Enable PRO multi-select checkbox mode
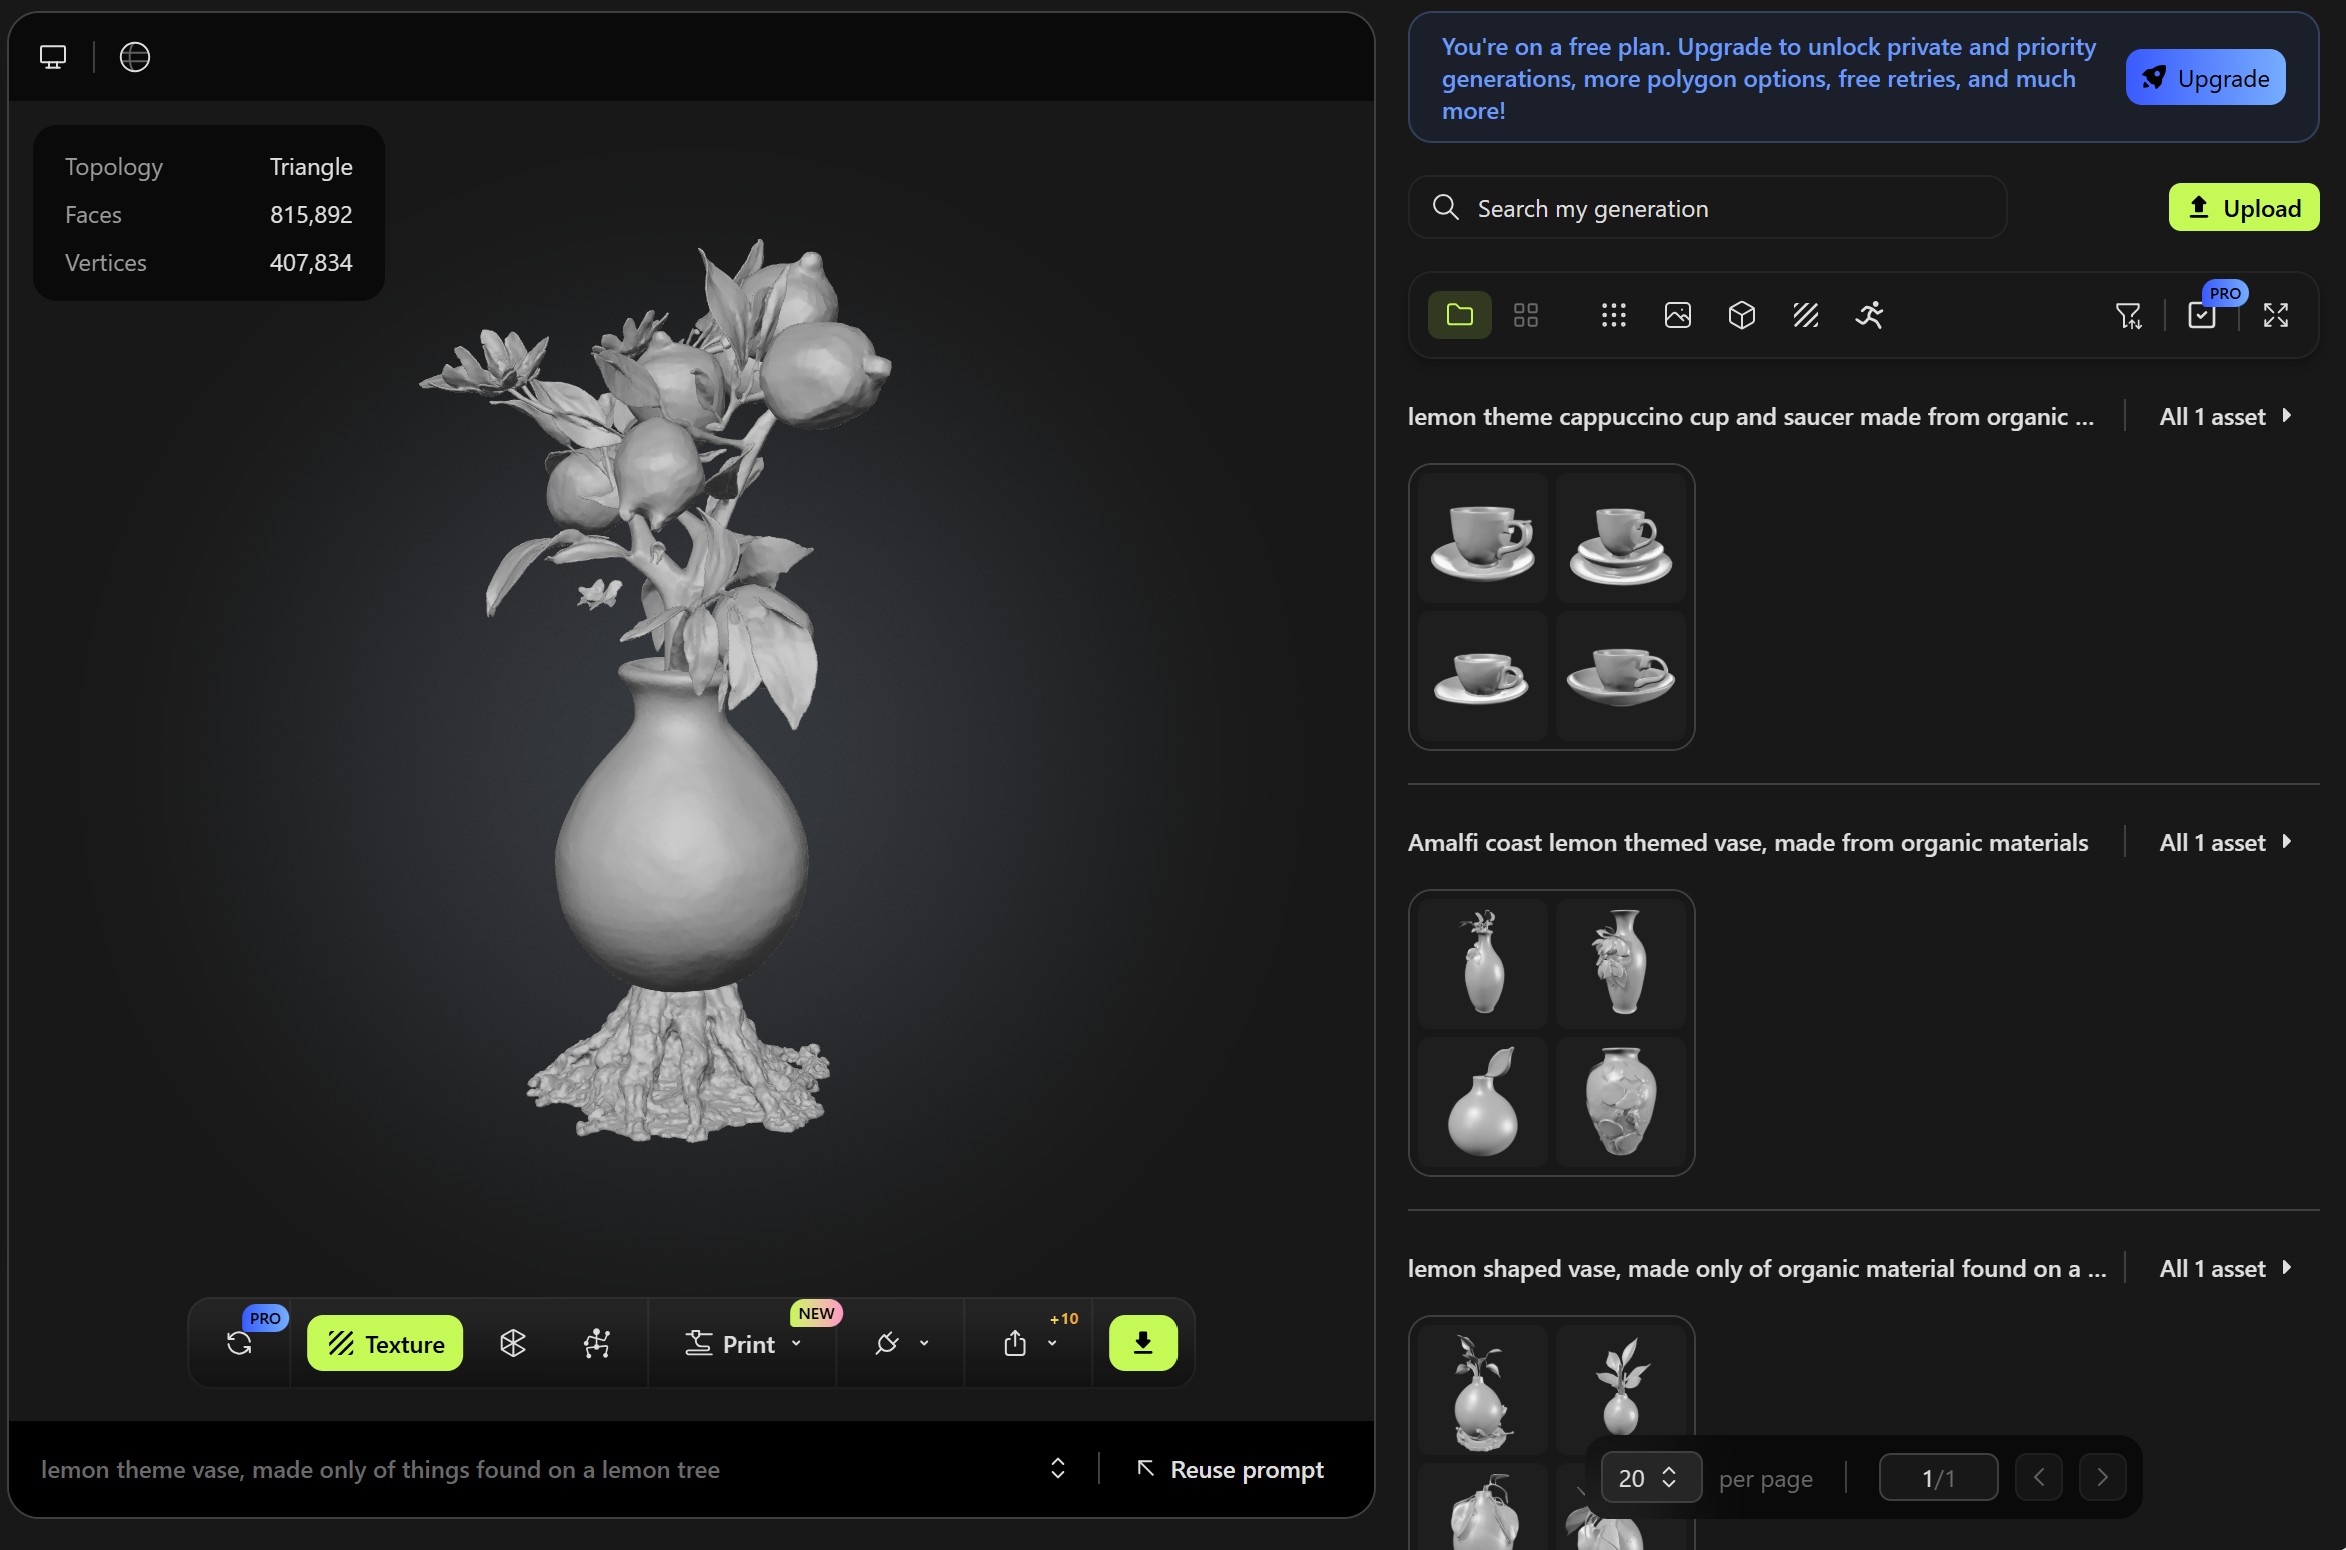Image resolution: width=2346 pixels, height=1550 pixels. point(2202,316)
